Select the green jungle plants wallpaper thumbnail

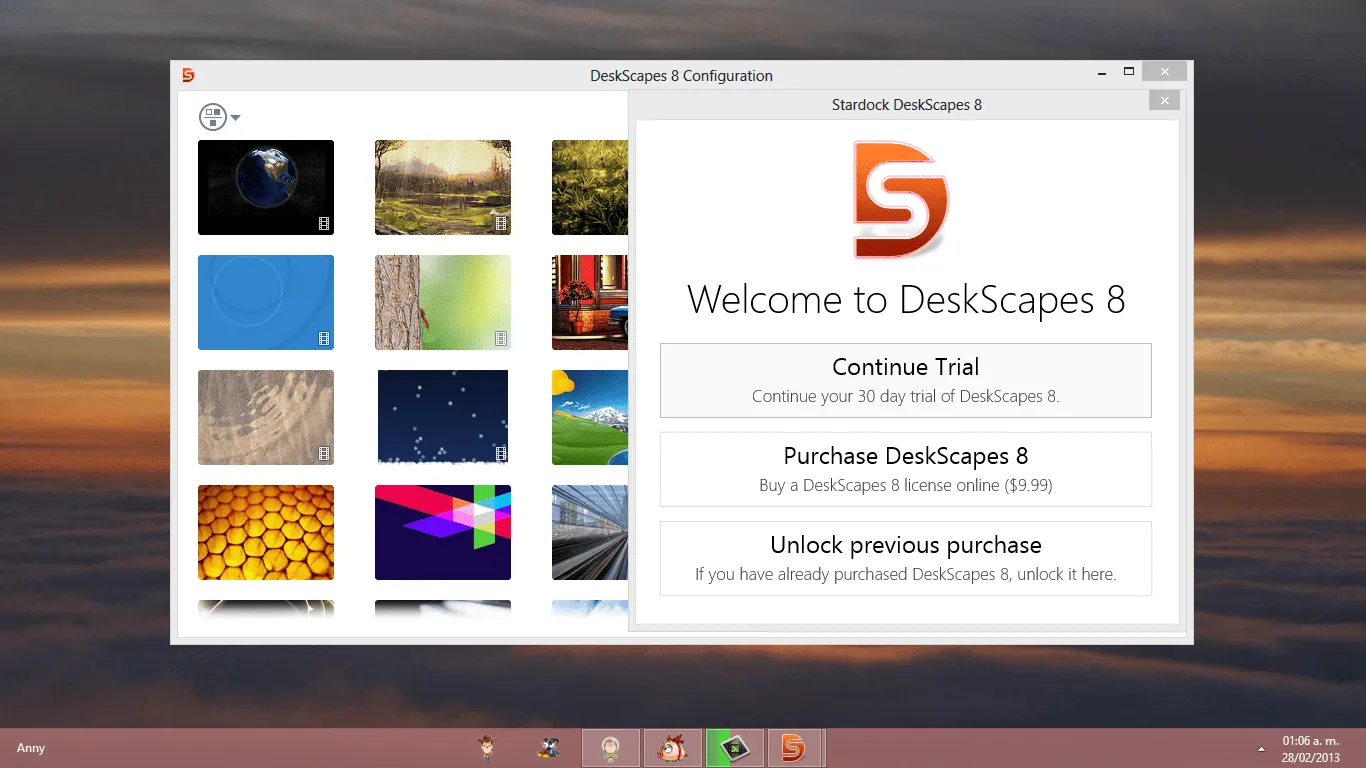coord(590,187)
